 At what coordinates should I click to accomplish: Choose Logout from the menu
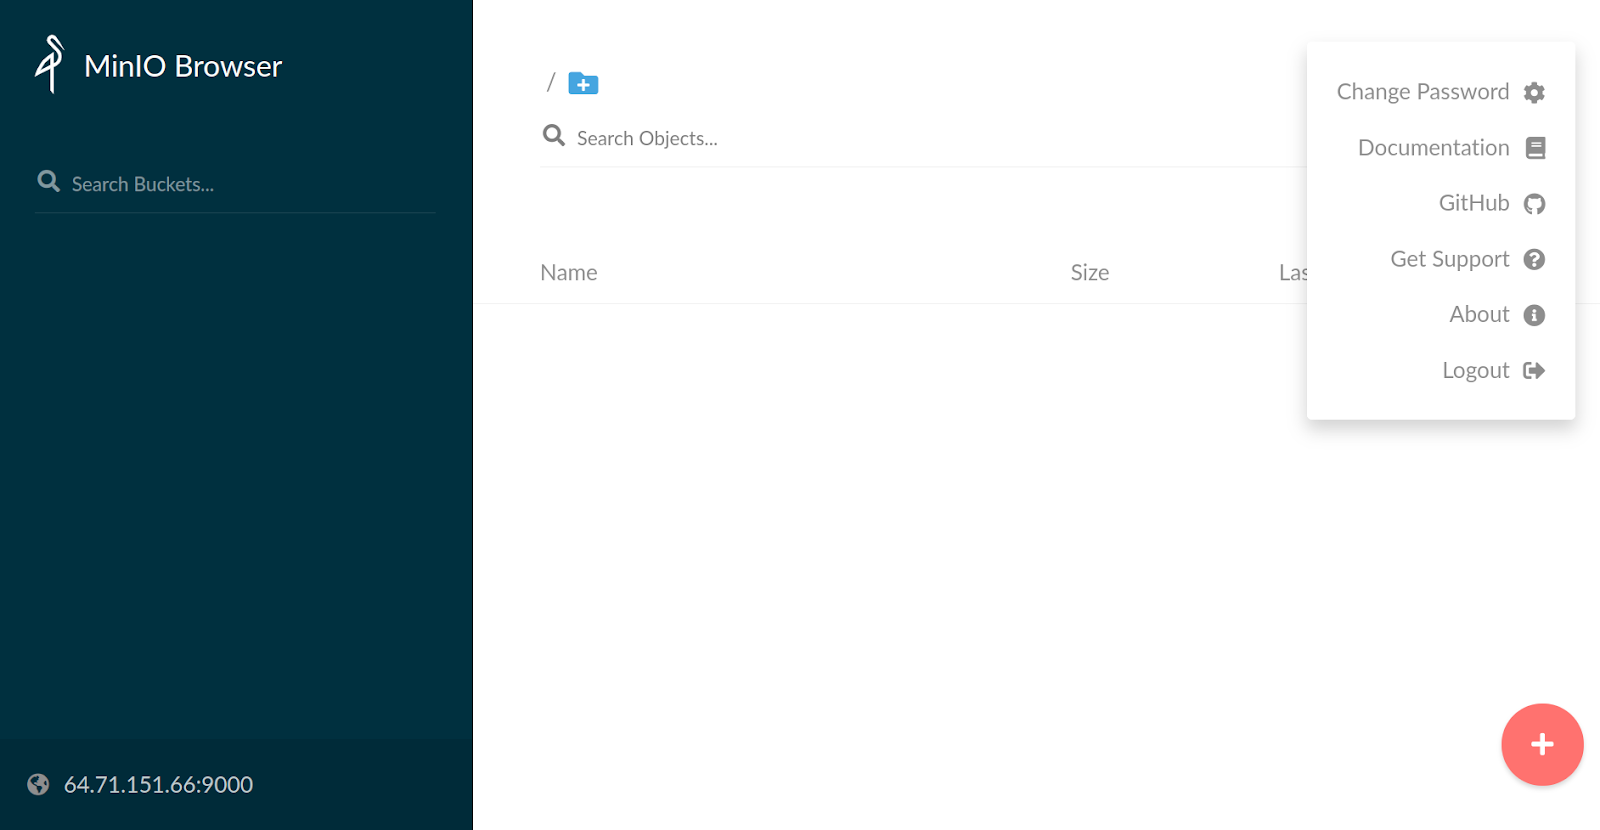point(1476,371)
